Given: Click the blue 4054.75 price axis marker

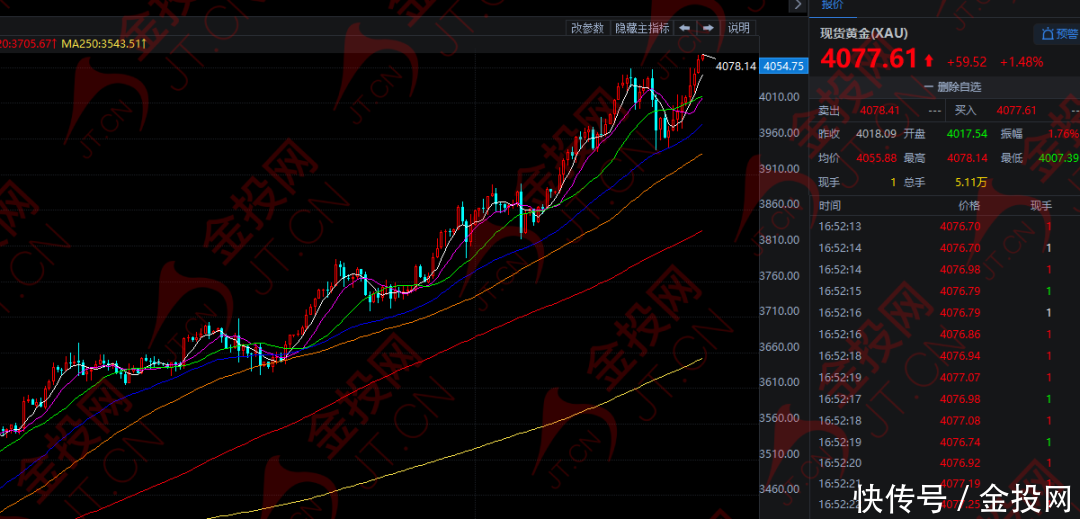Looking at the screenshot, I should (783, 66).
